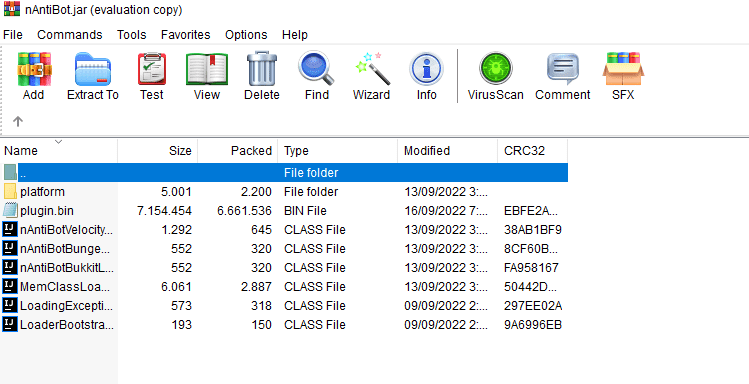Sort by the Modified column header
The height and width of the screenshot is (384, 749).
tap(448, 151)
